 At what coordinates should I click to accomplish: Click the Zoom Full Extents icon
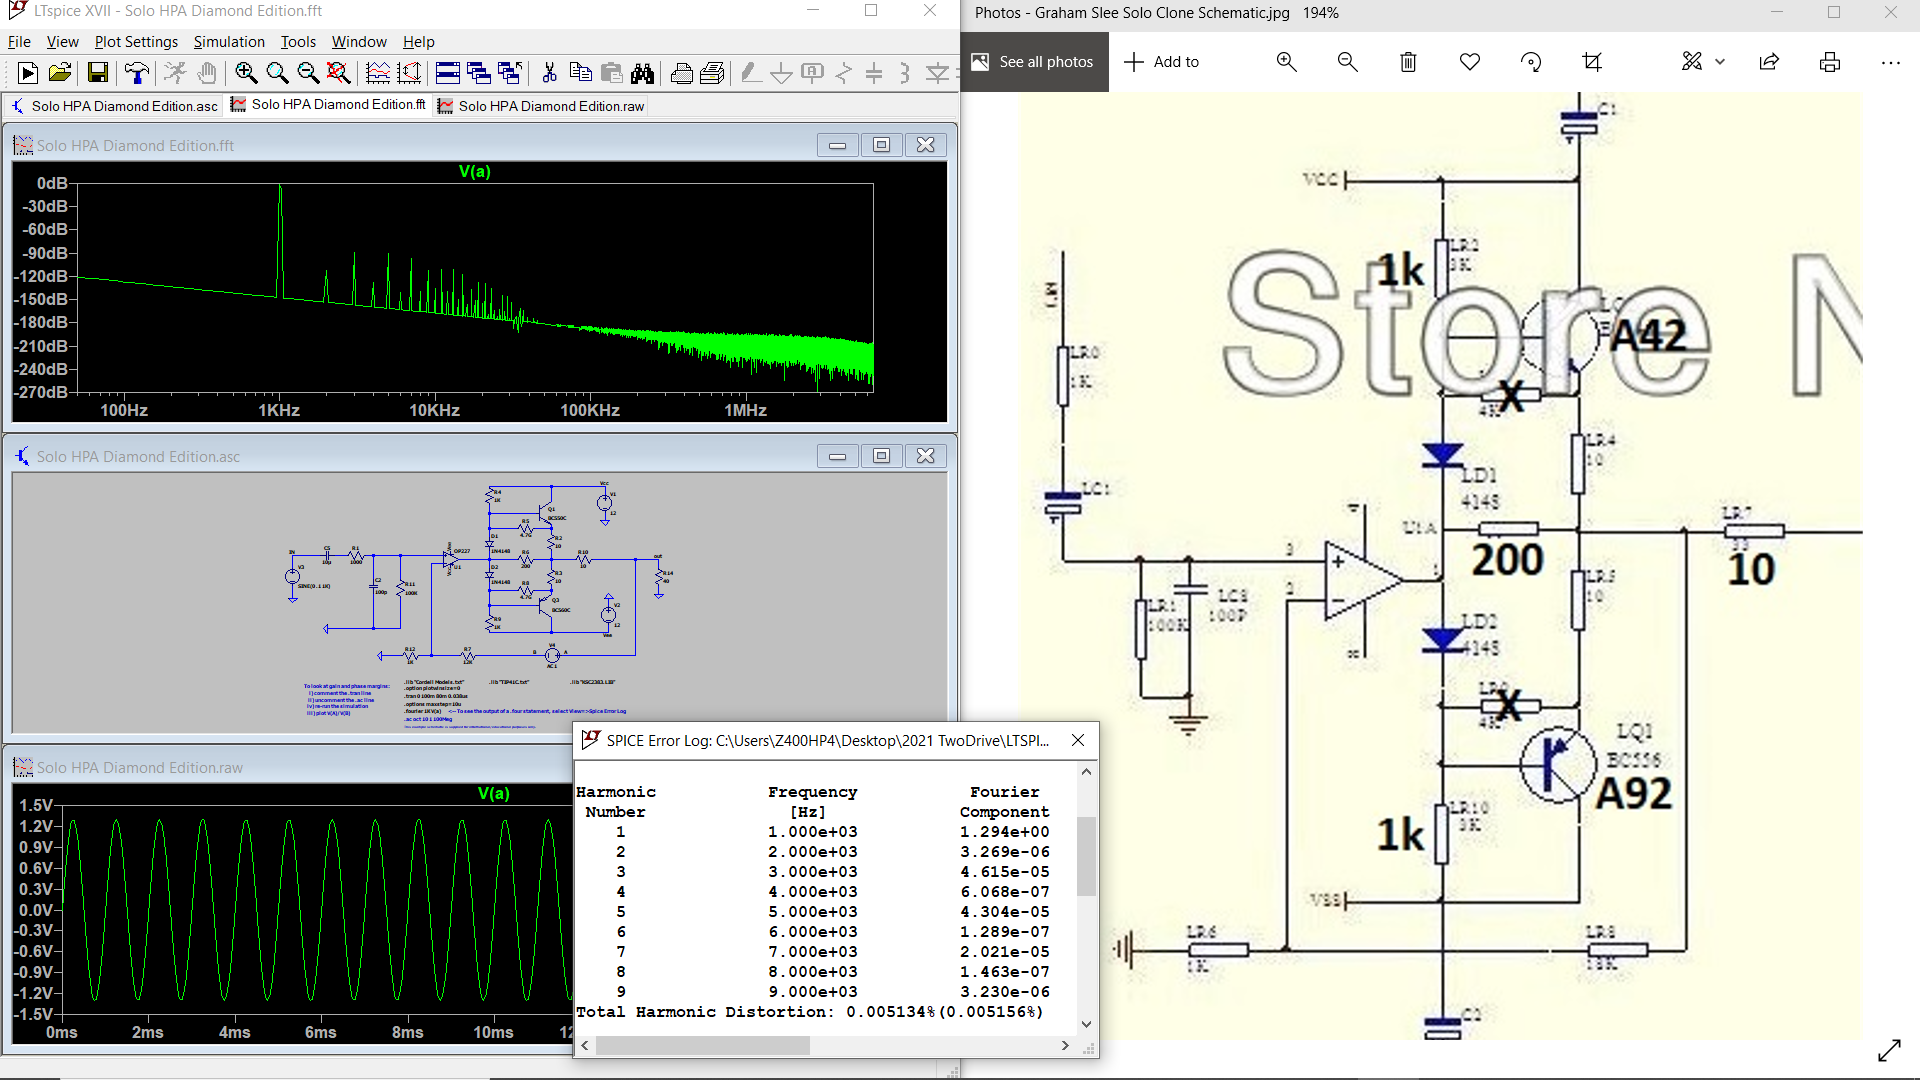coord(339,73)
